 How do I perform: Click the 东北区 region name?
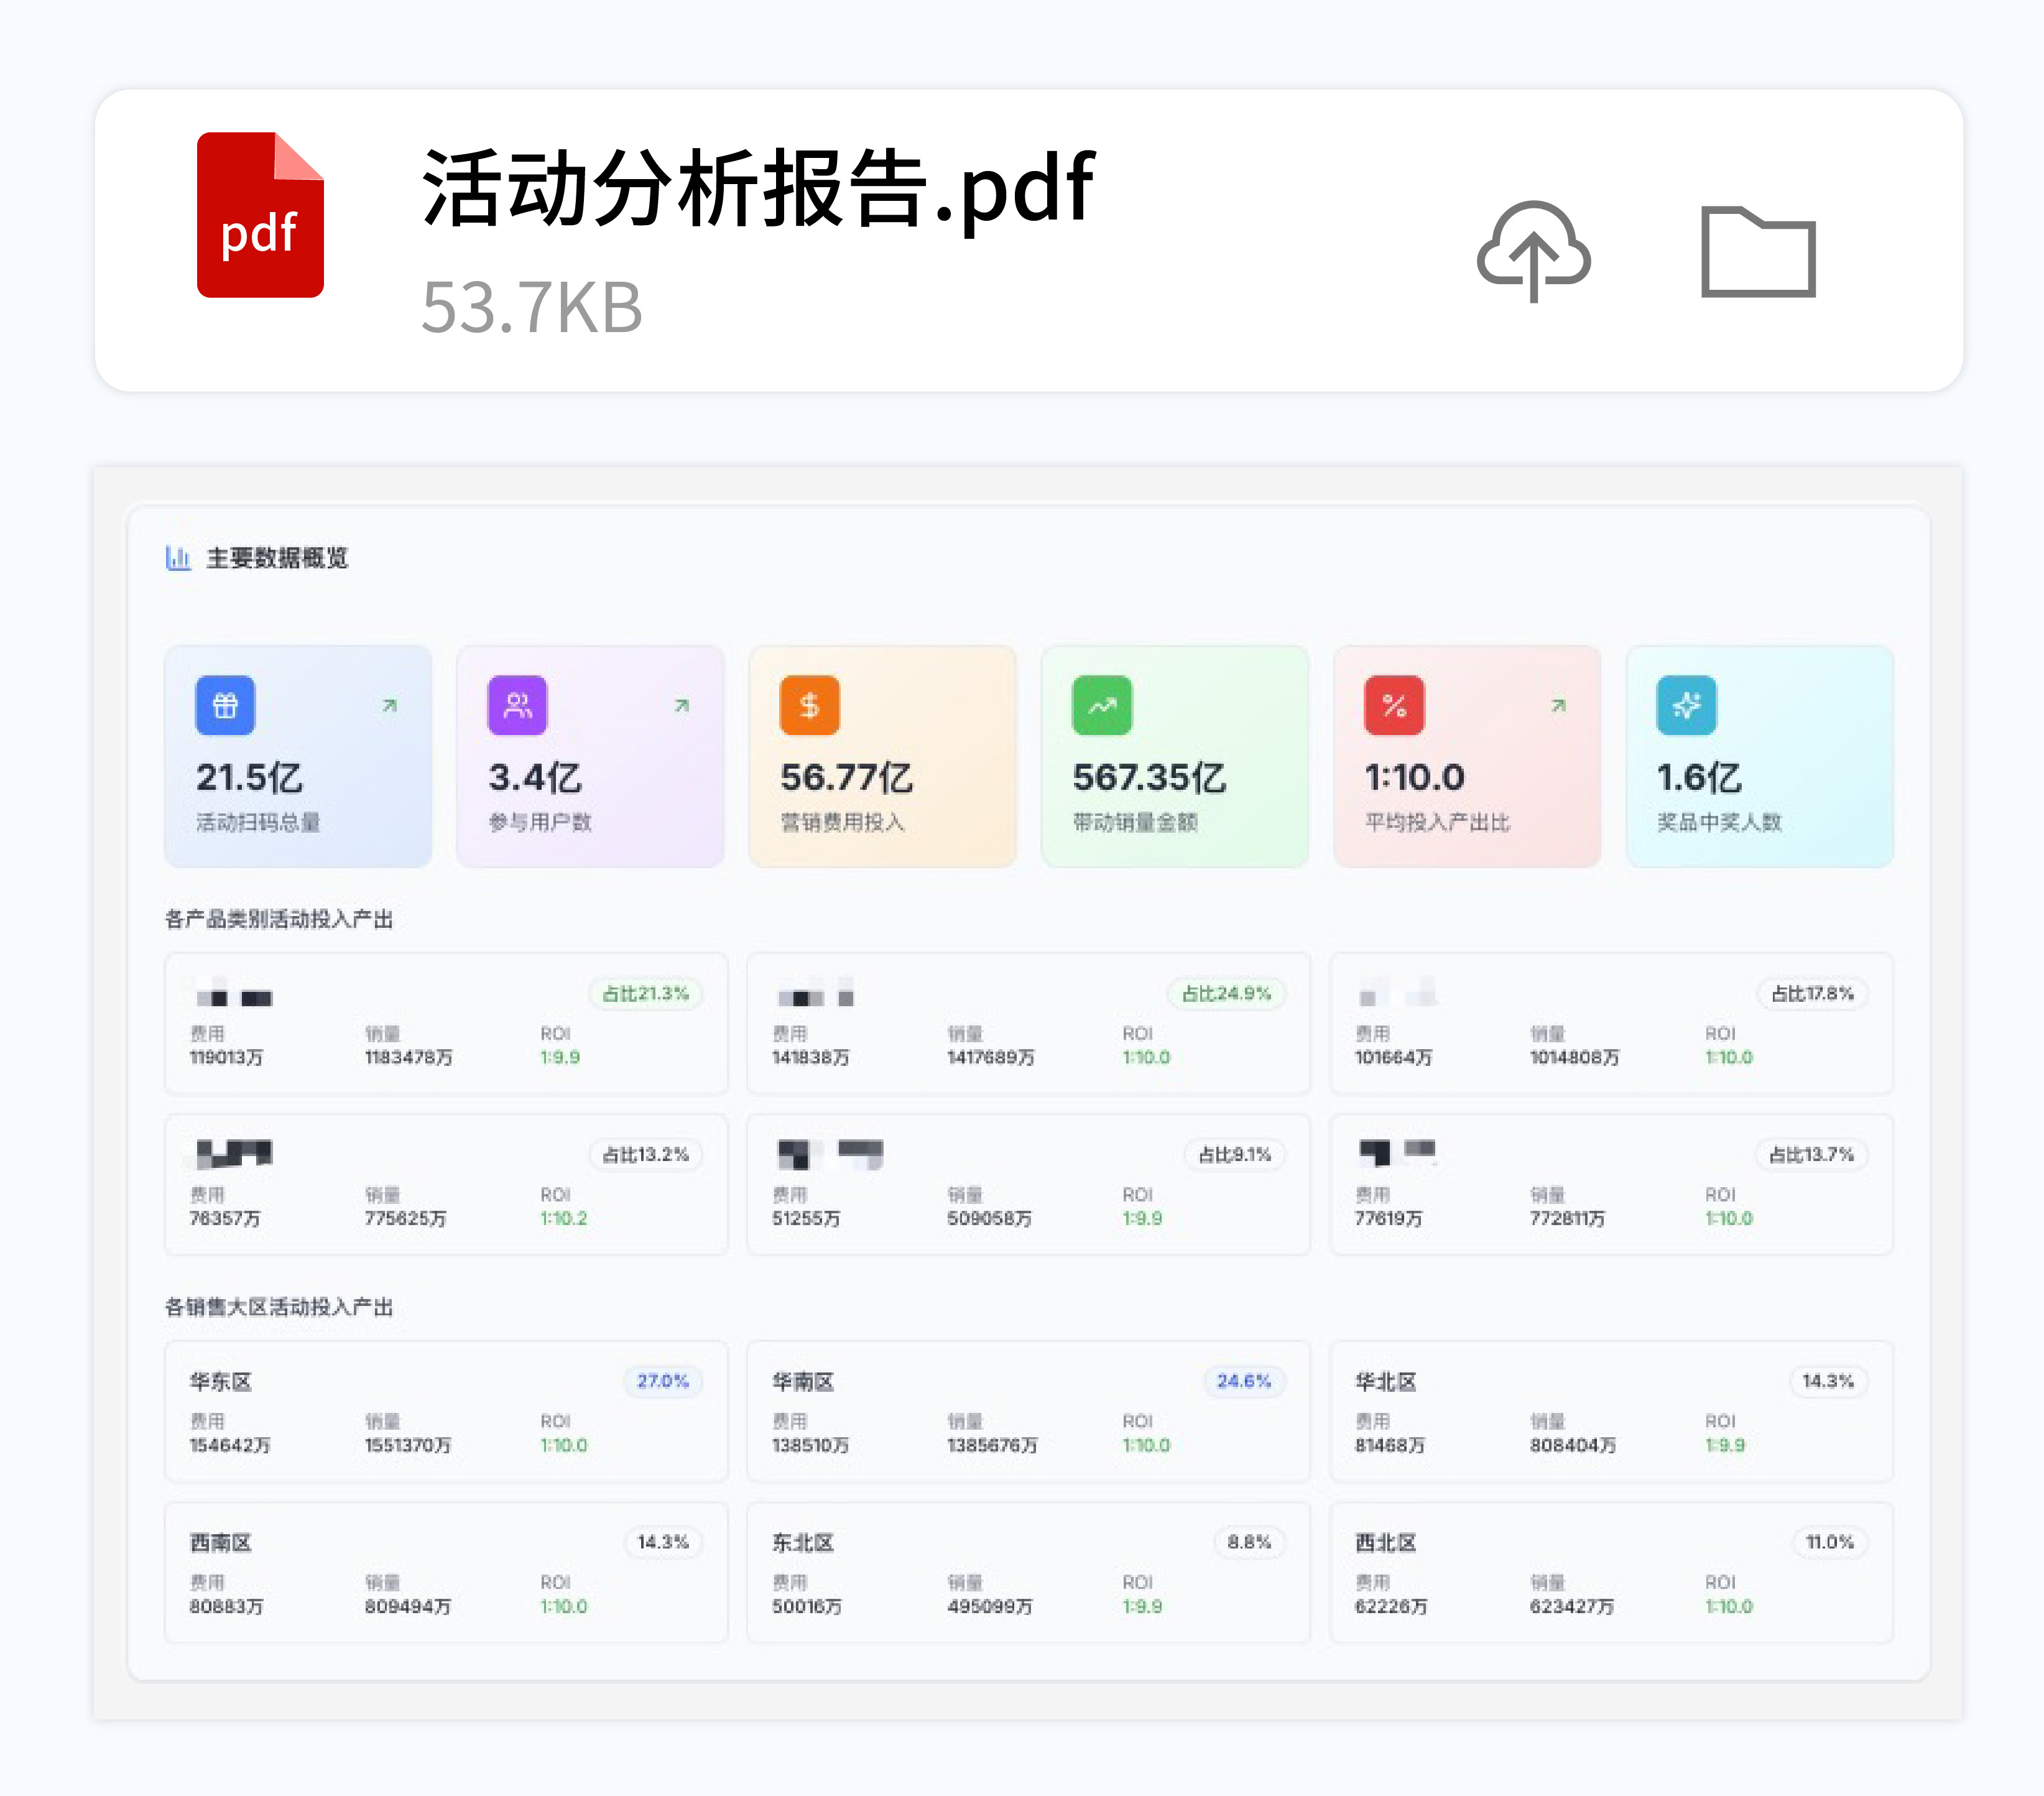tap(803, 1542)
